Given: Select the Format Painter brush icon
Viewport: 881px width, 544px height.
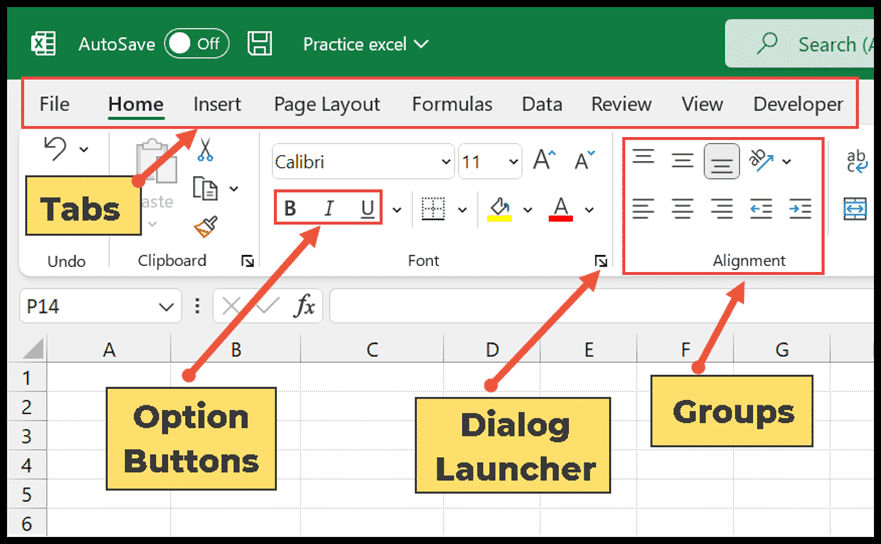Looking at the screenshot, I should 206,227.
